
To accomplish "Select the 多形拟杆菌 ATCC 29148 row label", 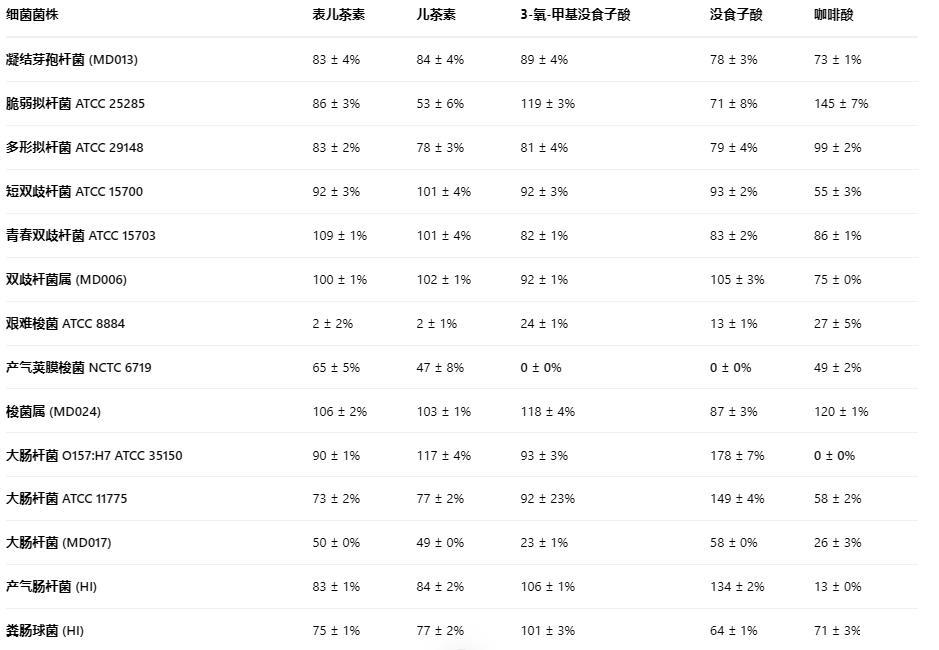I will click(75, 148).
